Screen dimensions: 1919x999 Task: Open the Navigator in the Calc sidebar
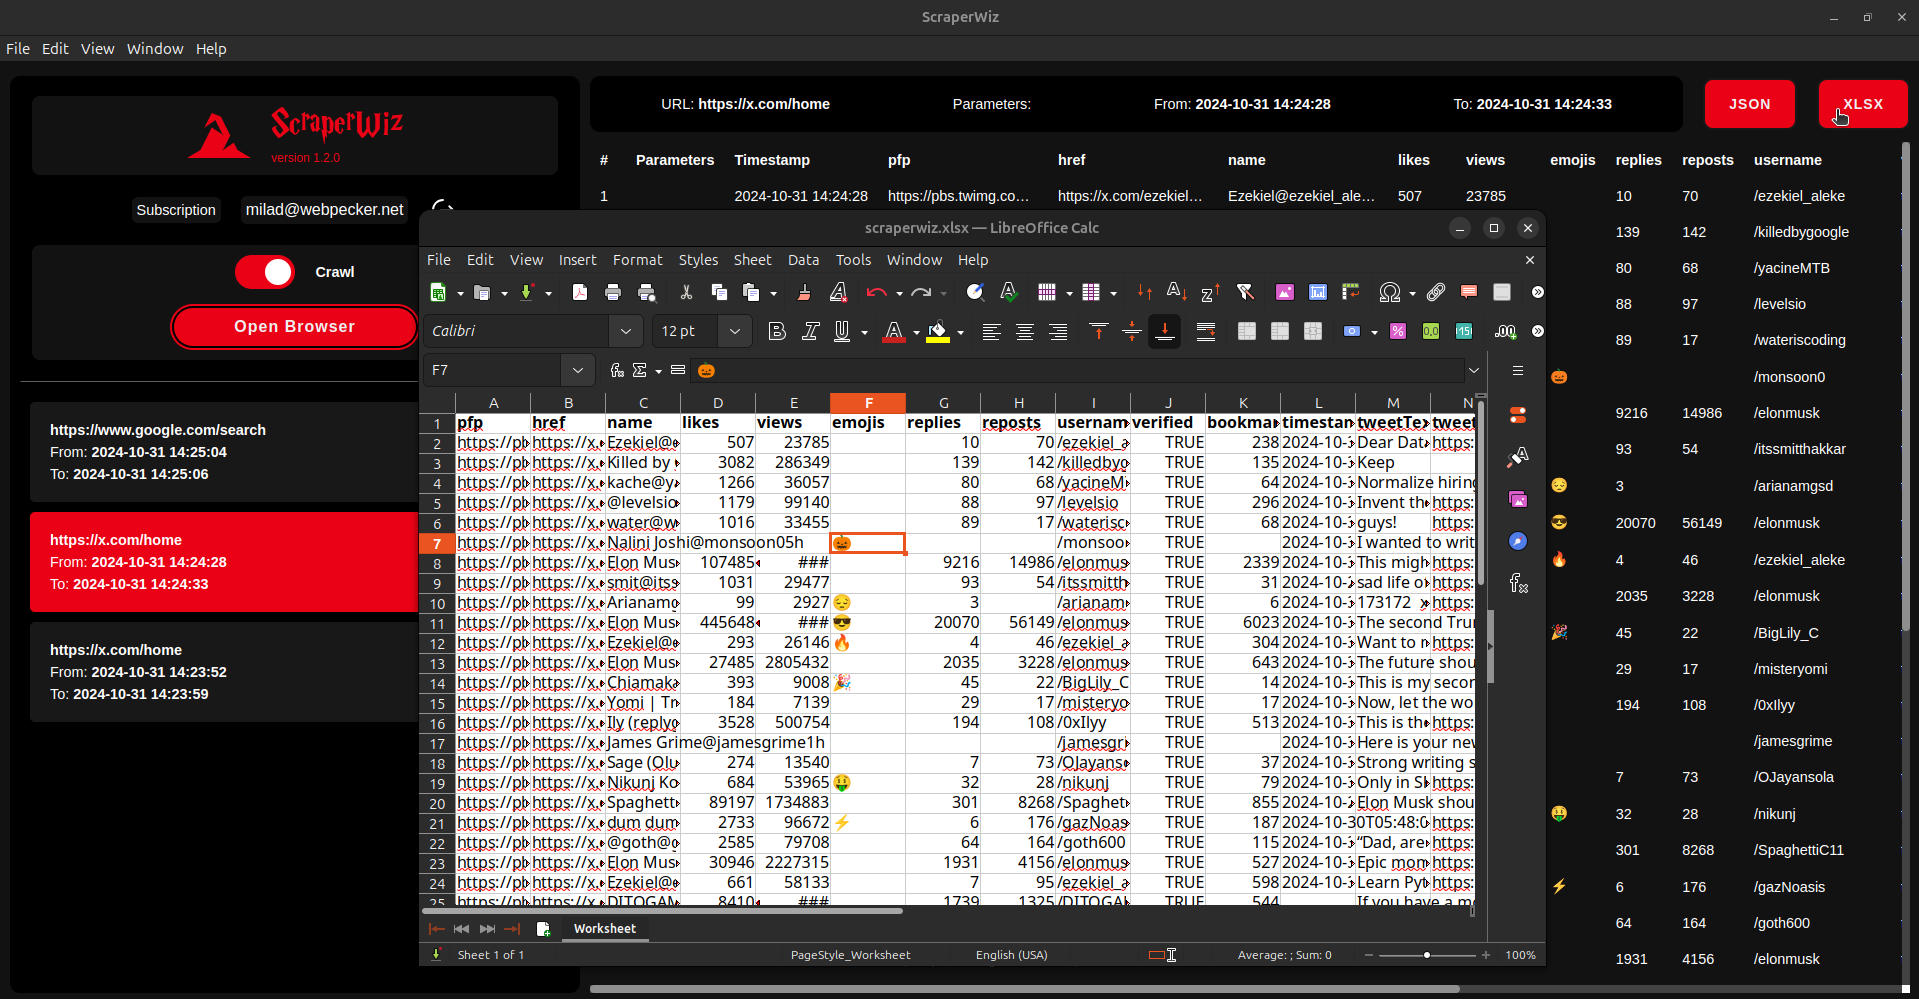click(1518, 541)
